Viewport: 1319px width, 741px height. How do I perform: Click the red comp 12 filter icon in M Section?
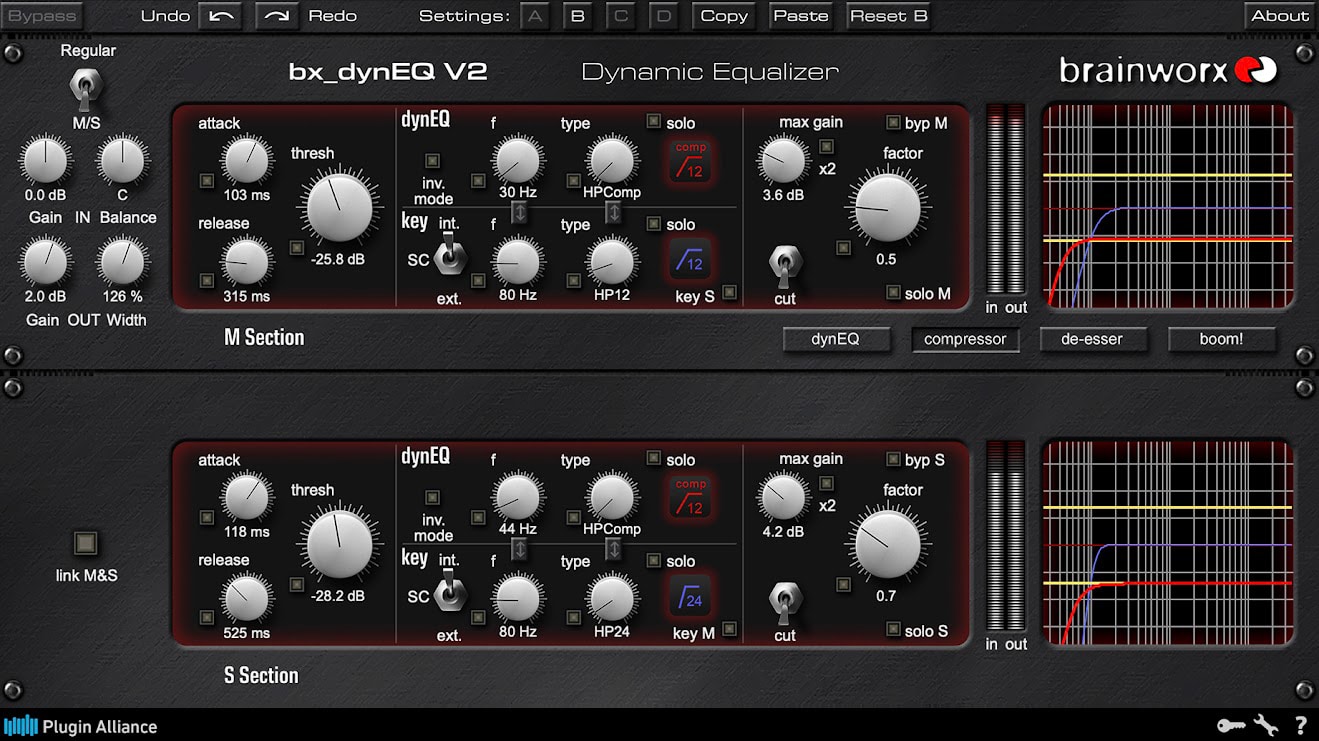coord(690,160)
